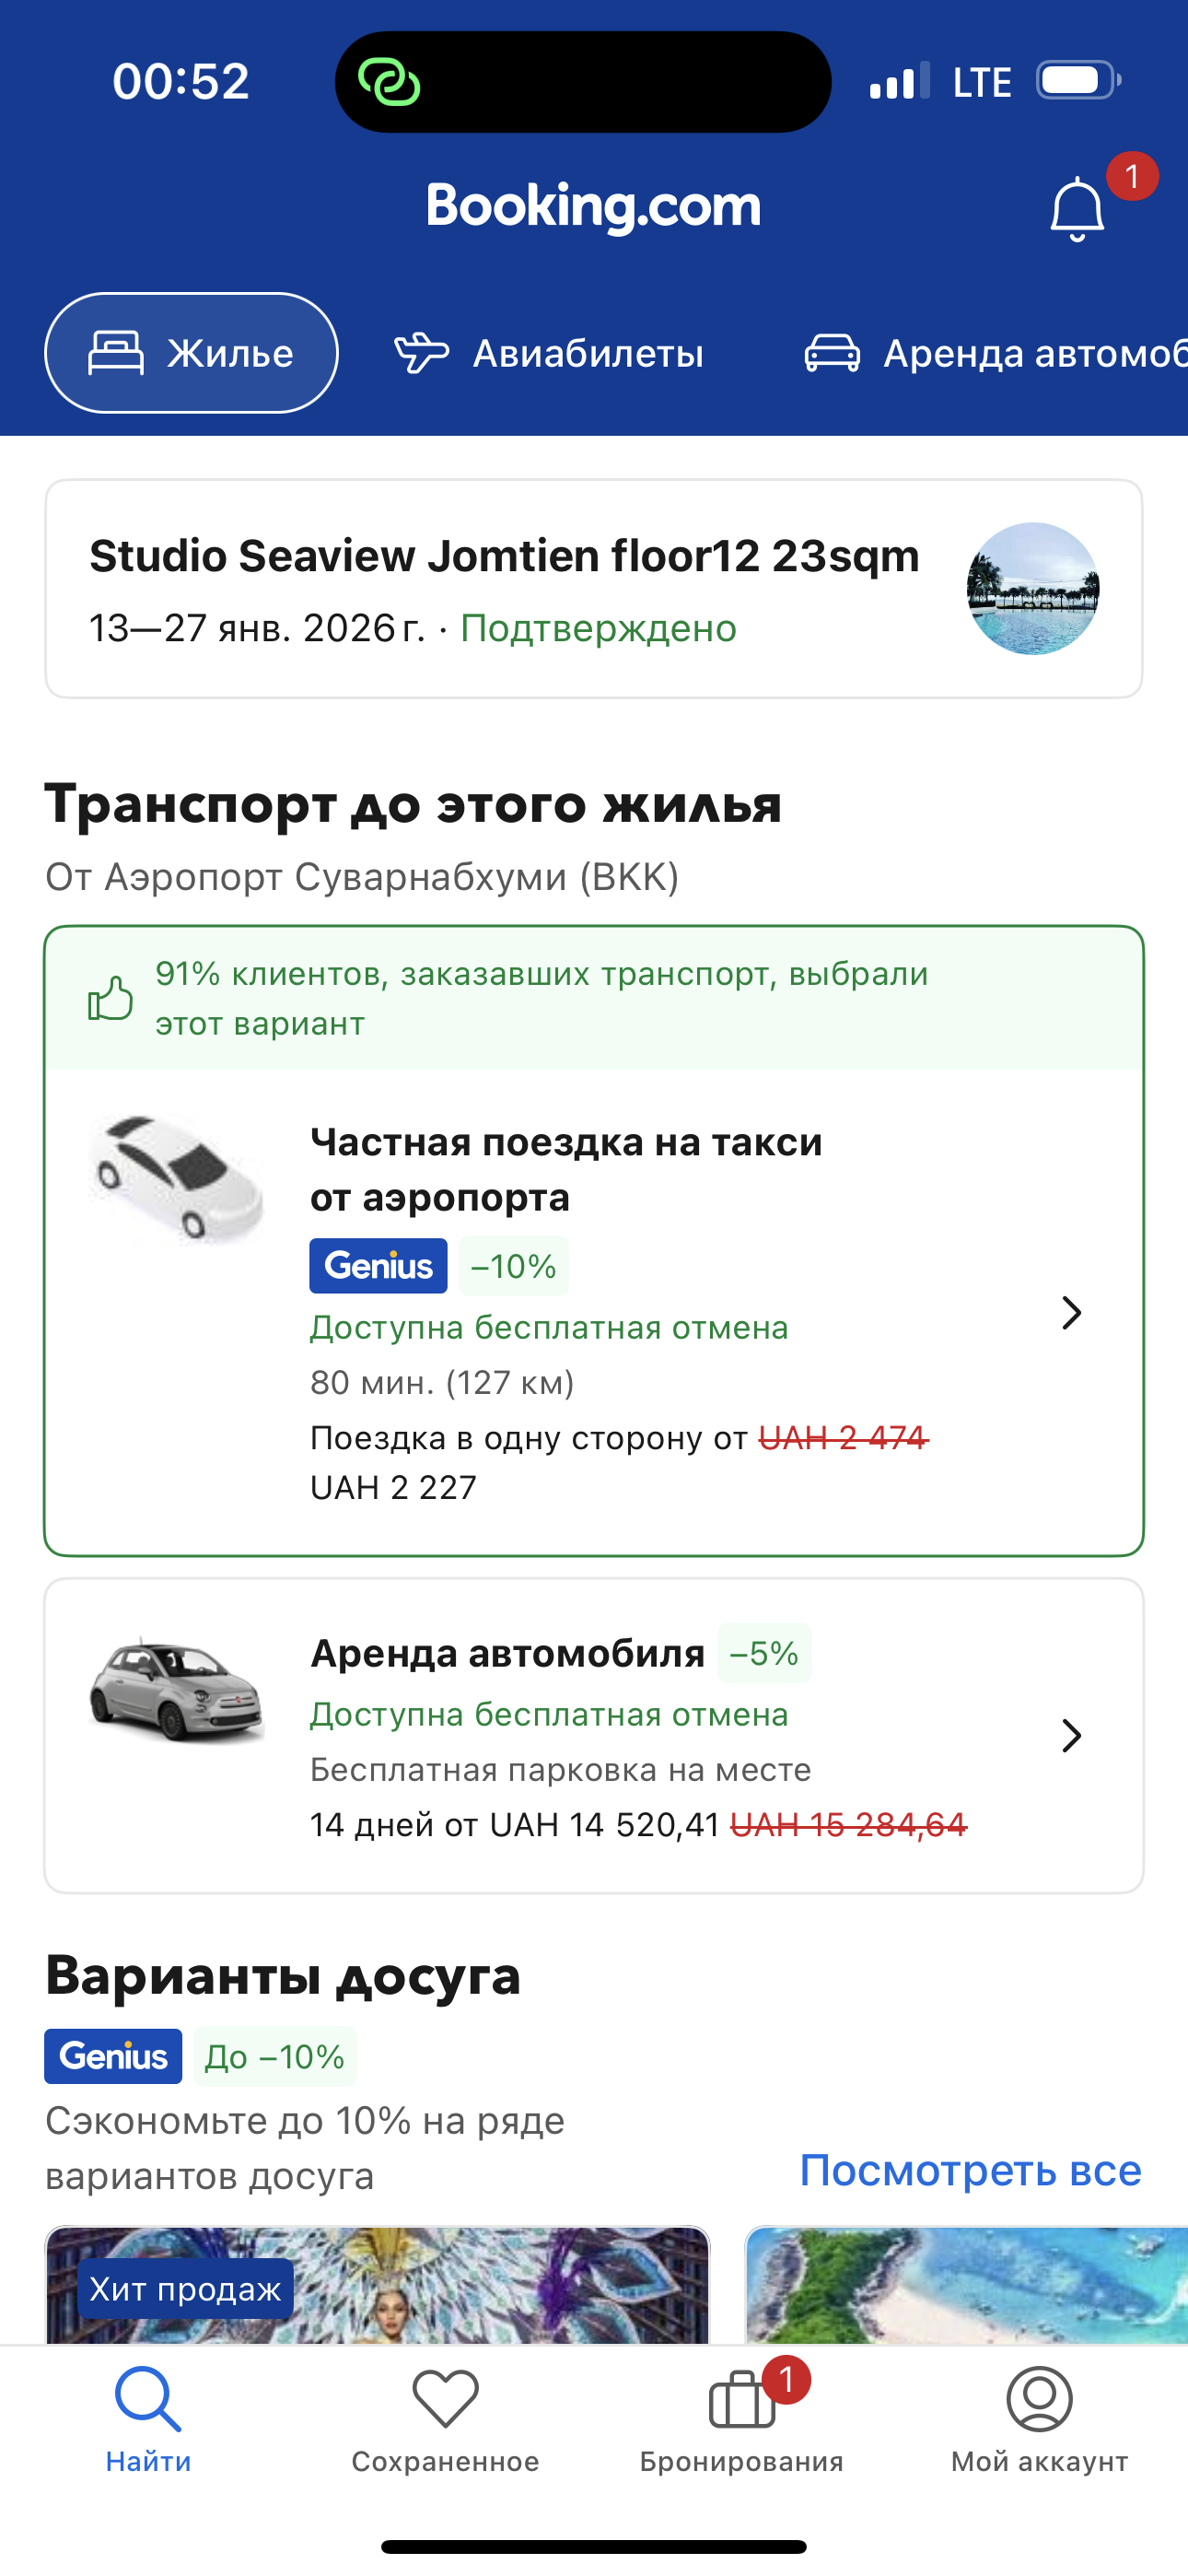The height and width of the screenshot is (2576, 1188).
Task: Tap the taxi car image
Action: pos(176,1179)
